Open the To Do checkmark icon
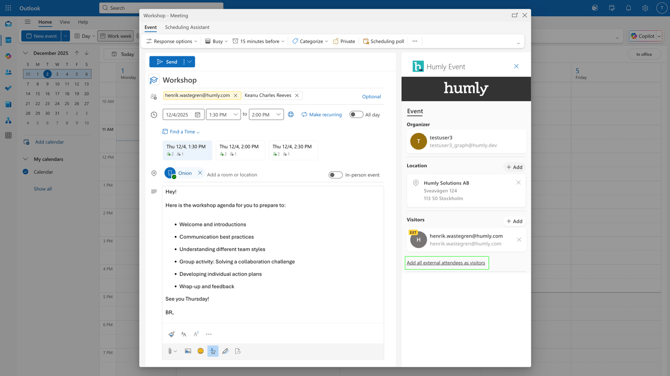670x376 pixels. (x=8, y=88)
